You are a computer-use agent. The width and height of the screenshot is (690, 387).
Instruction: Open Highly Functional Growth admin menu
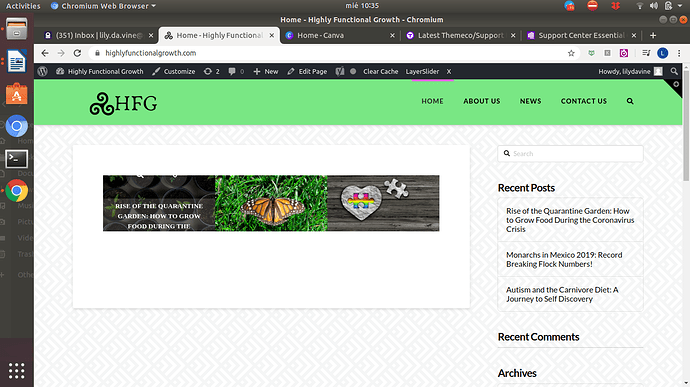100,71
